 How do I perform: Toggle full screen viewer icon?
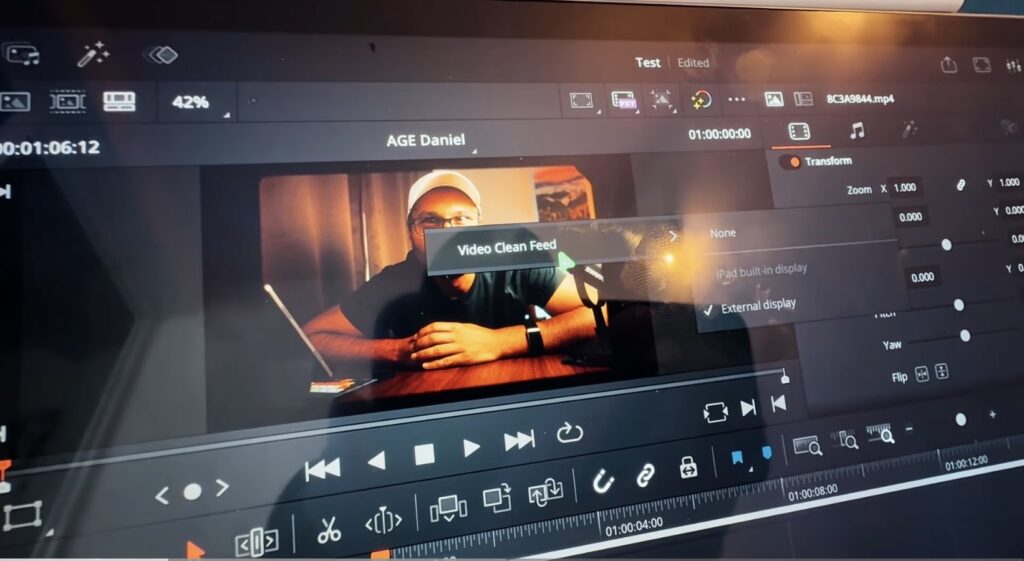pyautogui.click(x=982, y=64)
